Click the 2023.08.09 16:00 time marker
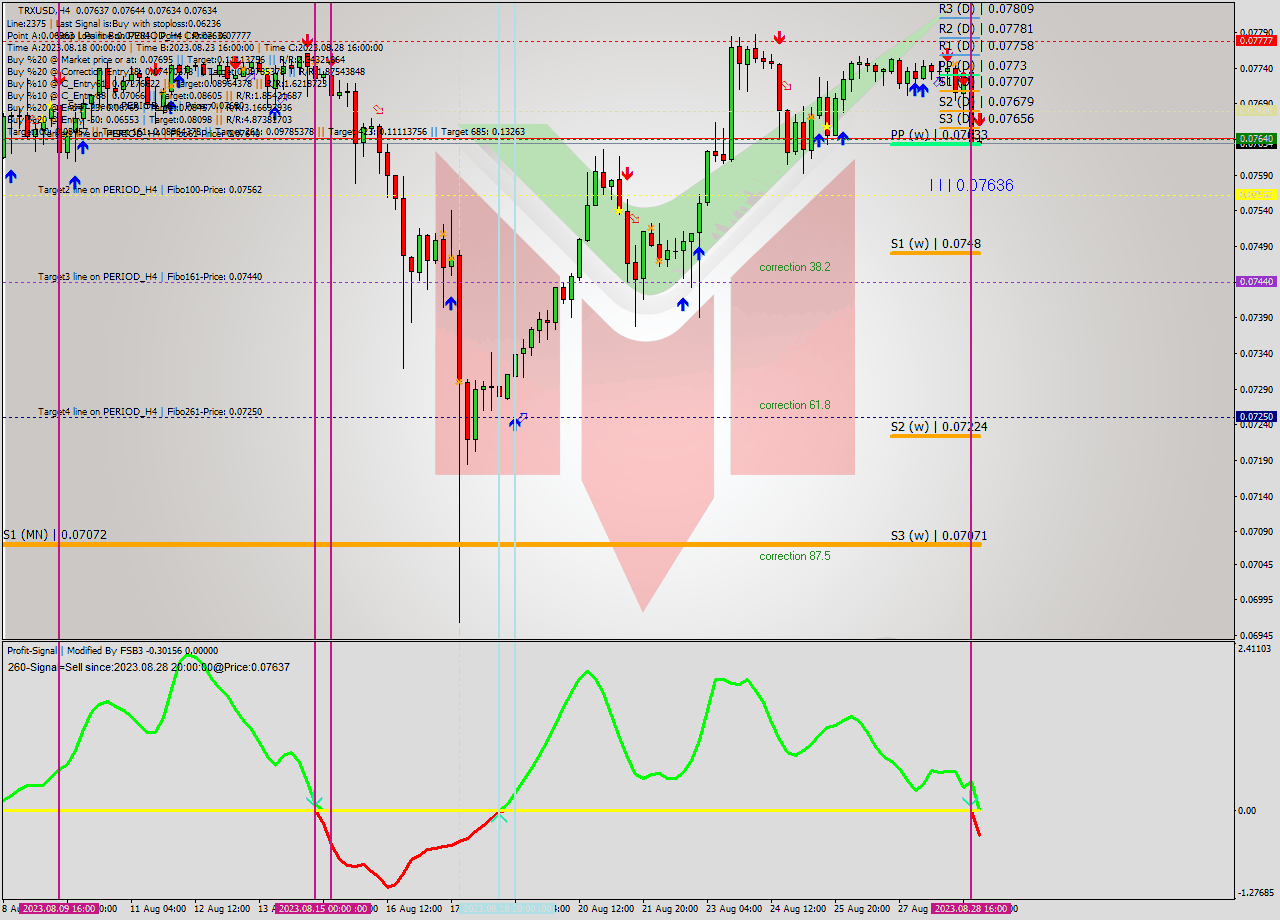Image resolution: width=1280 pixels, height=920 pixels. 59,909
